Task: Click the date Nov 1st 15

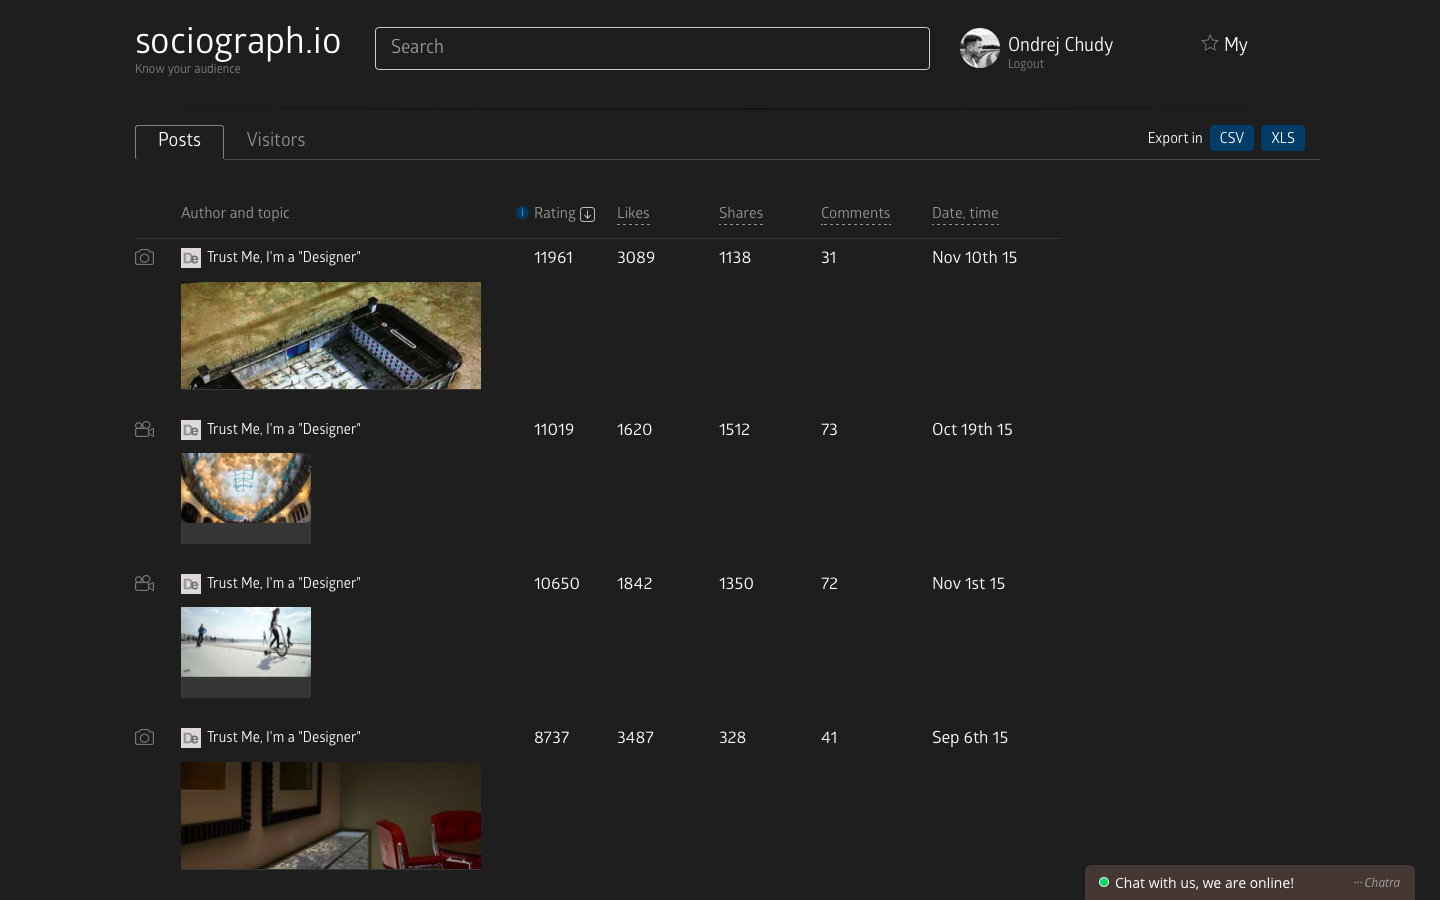Action: (968, 583)
